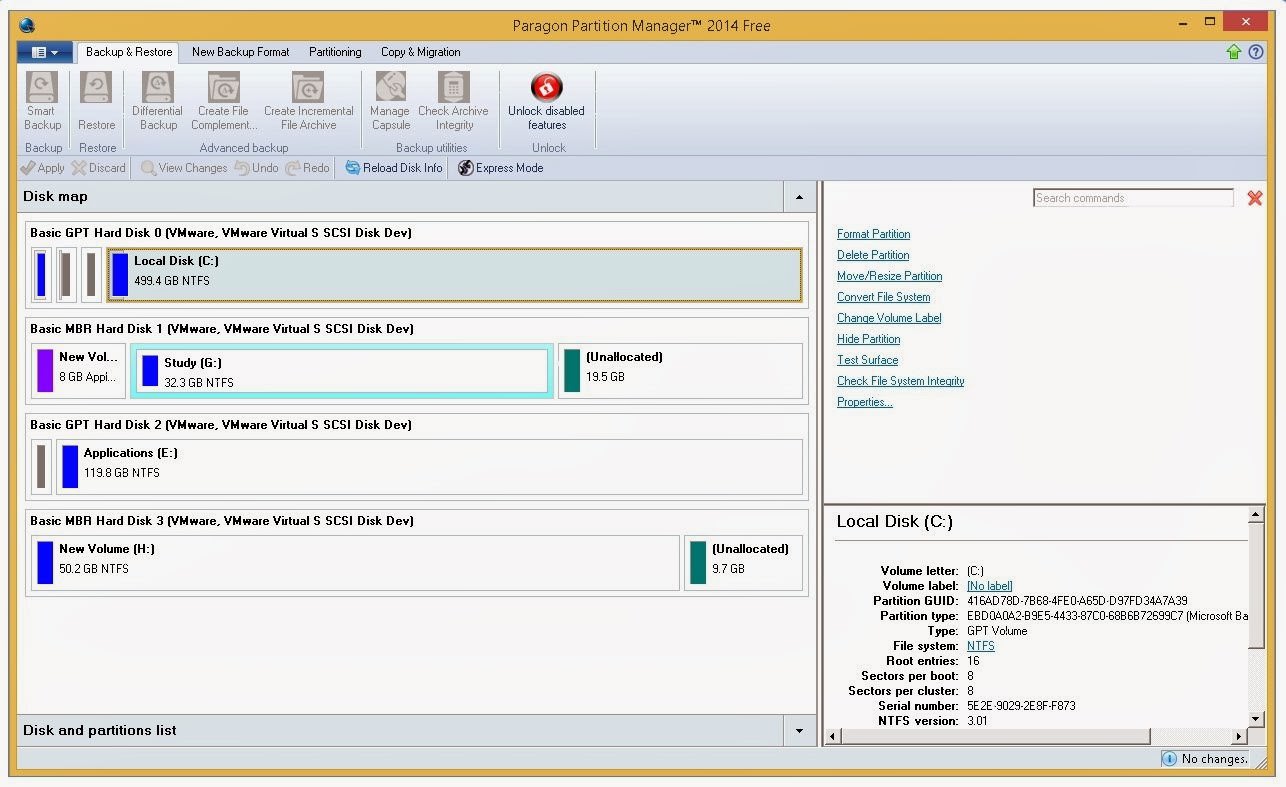Click the Restore ribbon icon
The width and height of the screenshot is (1286, 787).
97,87
